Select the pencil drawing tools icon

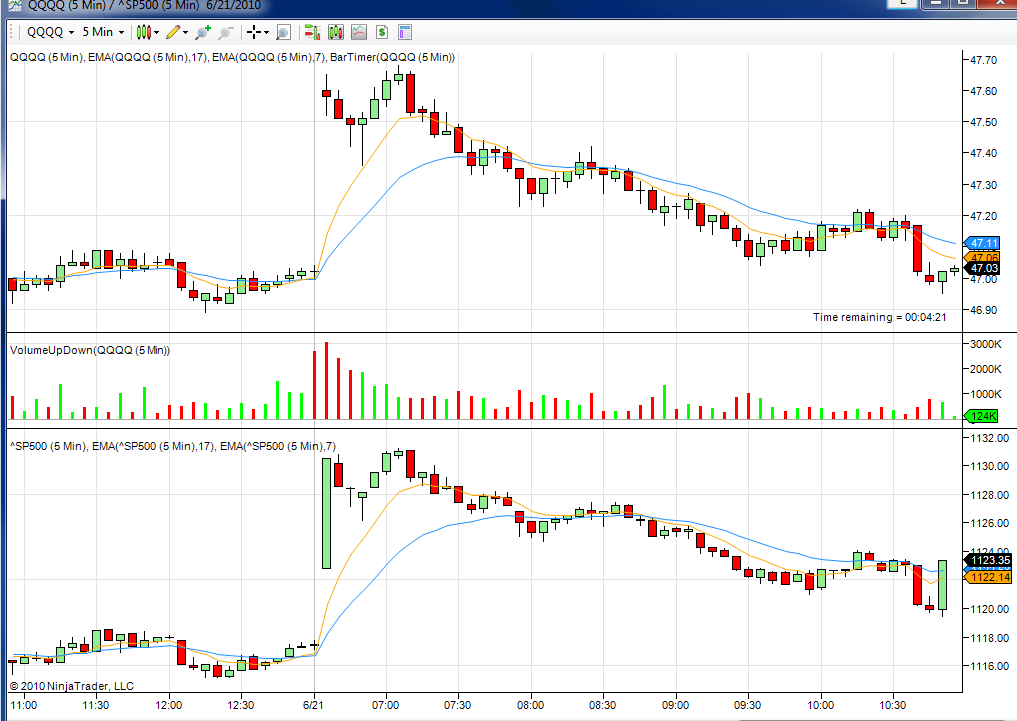173,32
